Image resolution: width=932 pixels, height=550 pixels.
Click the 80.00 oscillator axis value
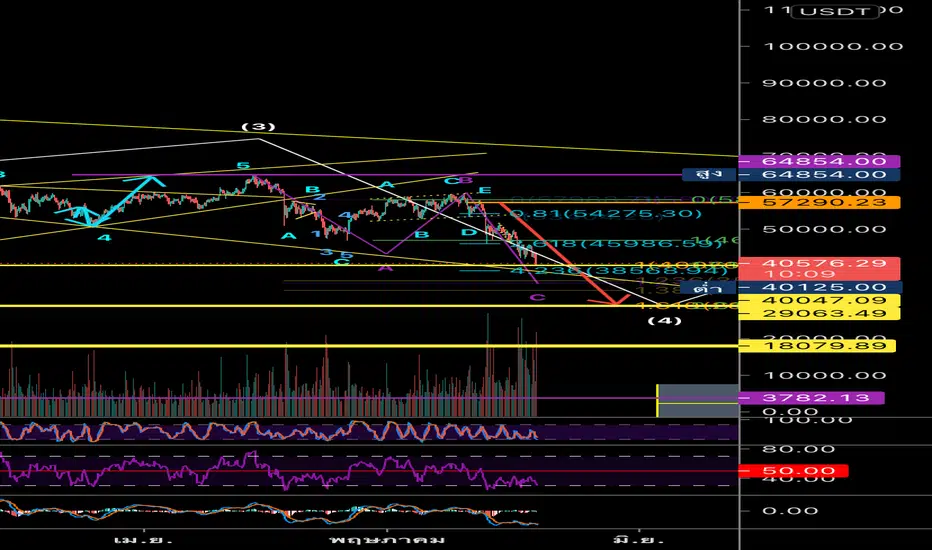pos(797,449)
